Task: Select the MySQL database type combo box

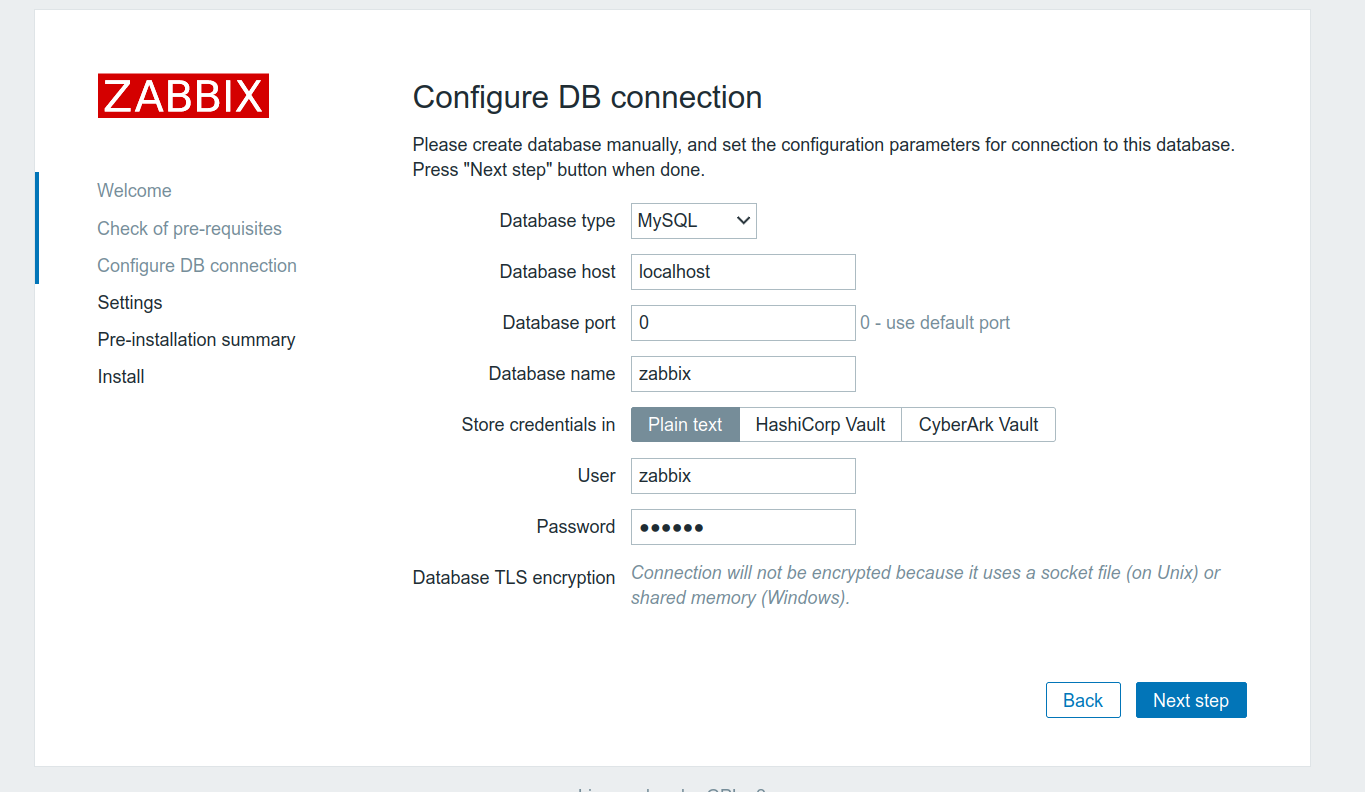Action: (x=693, y=221)
